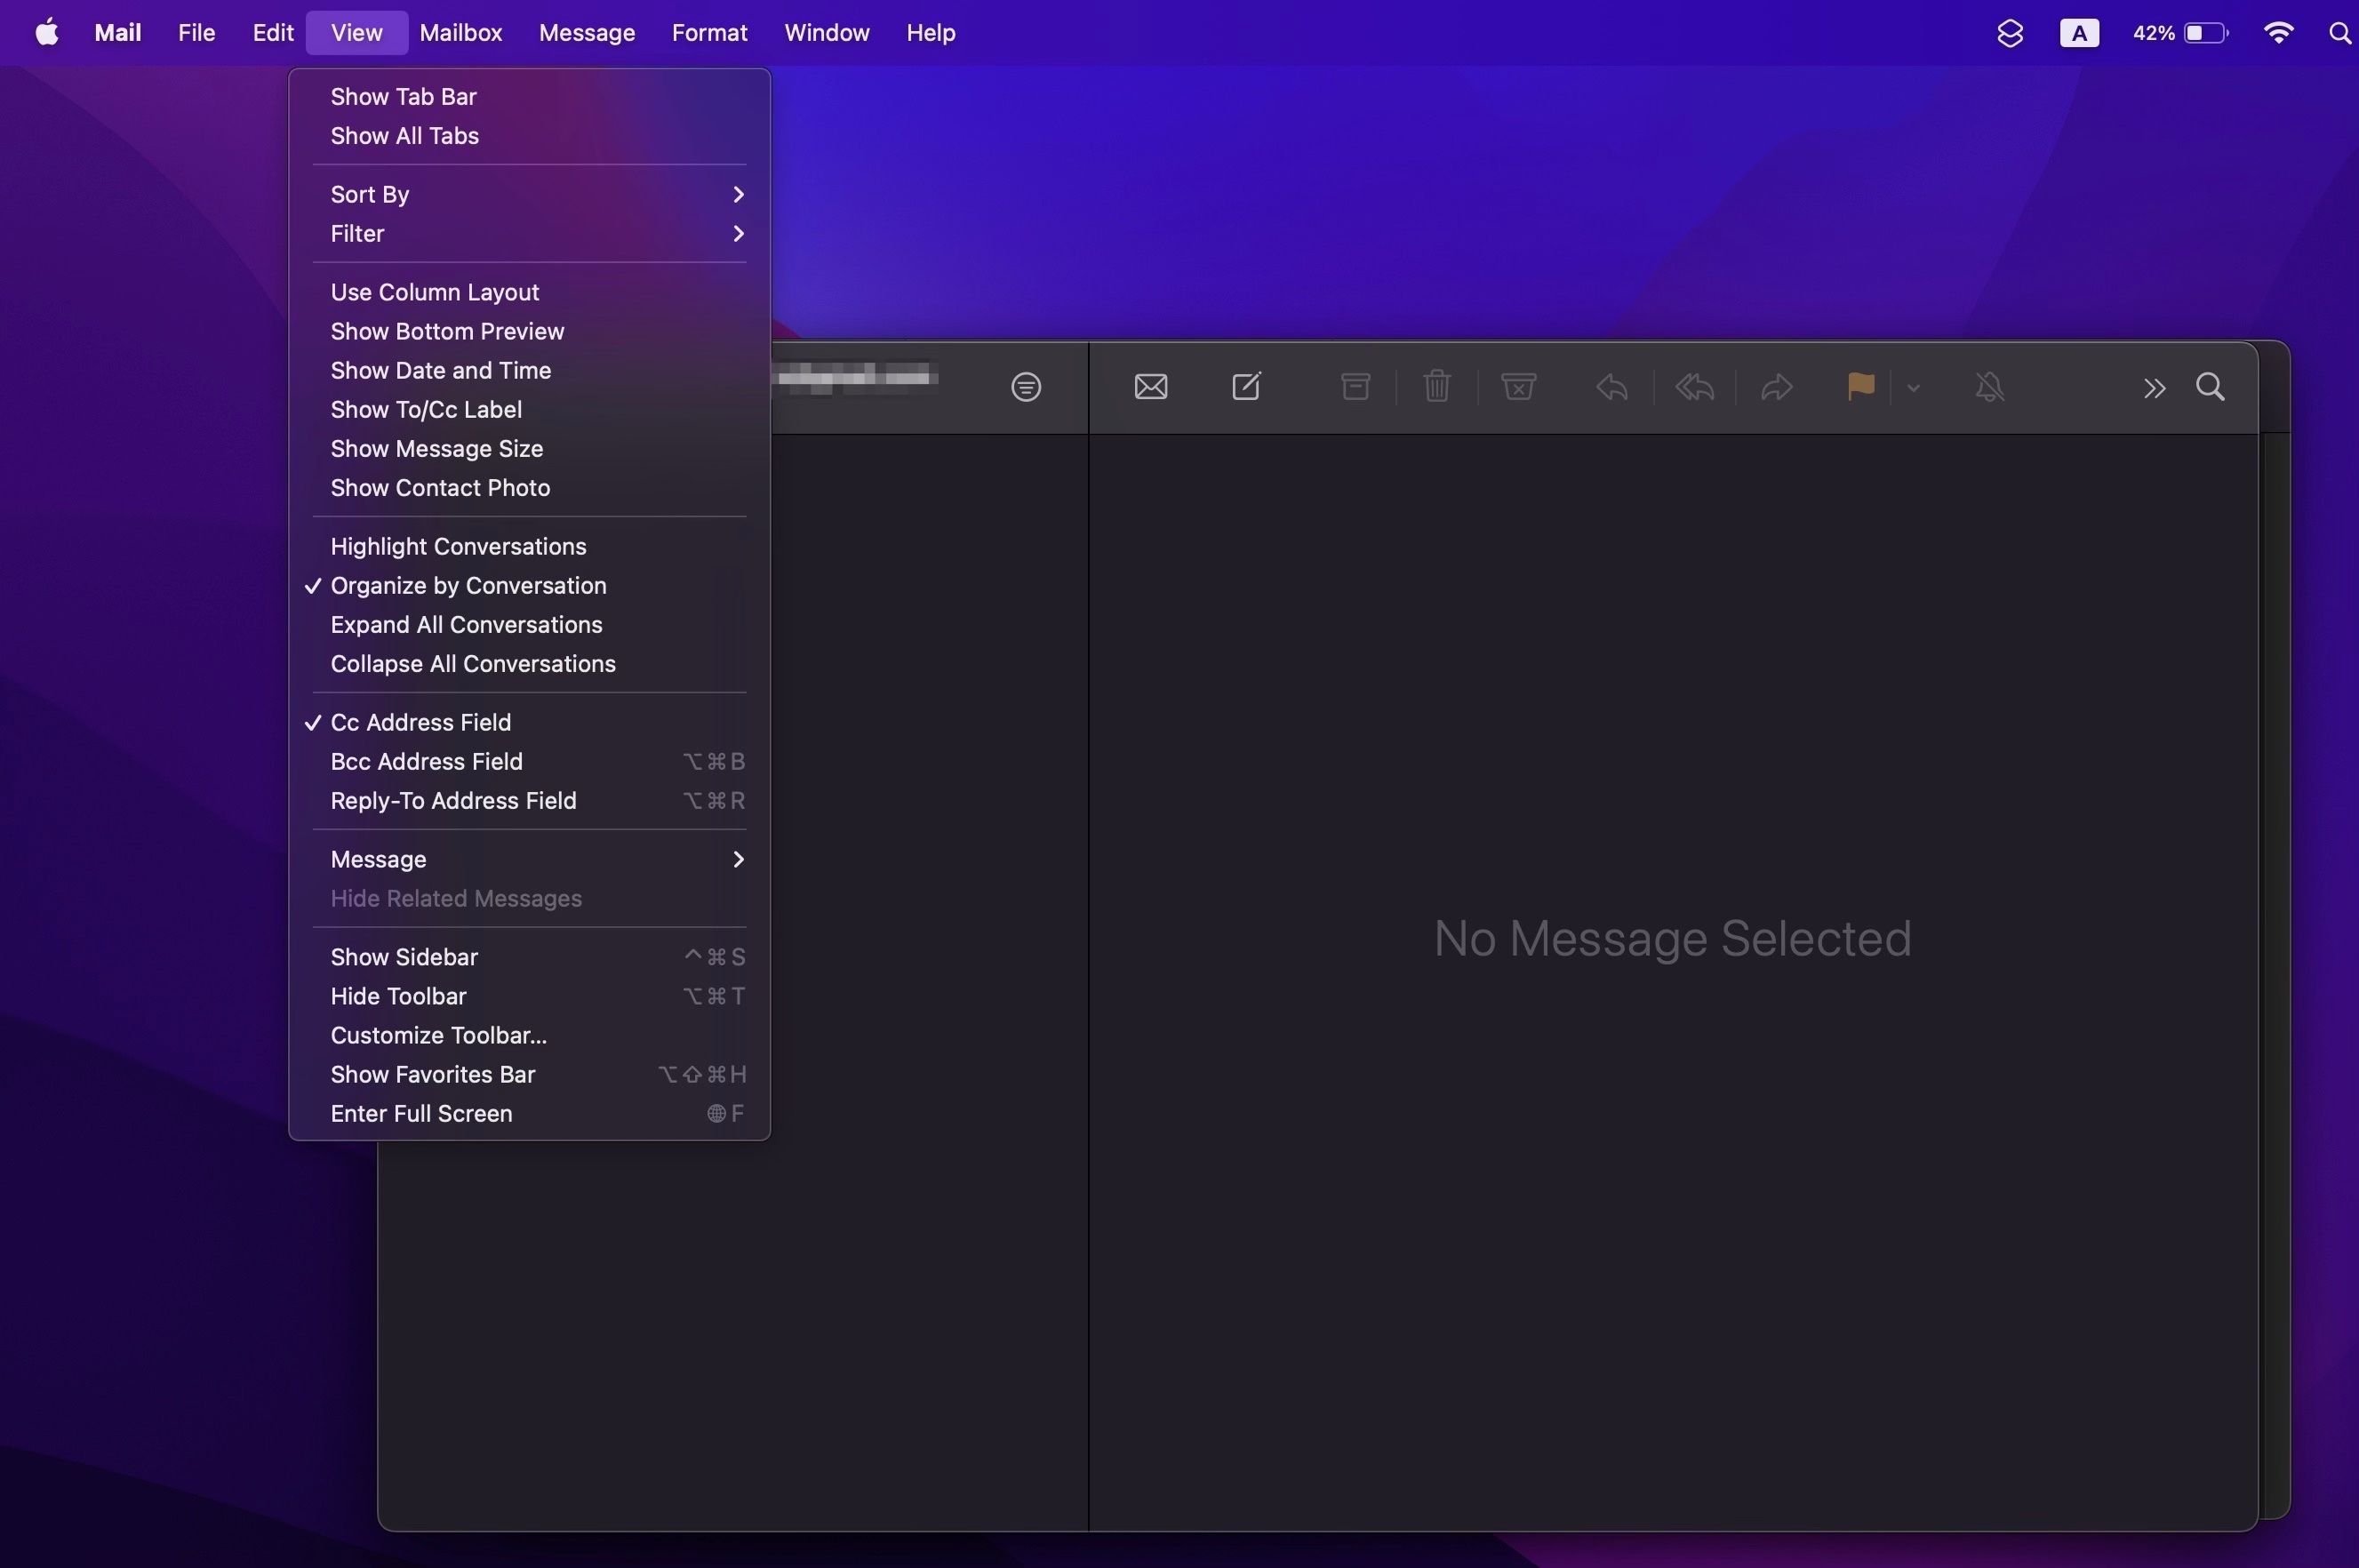Open the Mailbox menu

[460, 32]
